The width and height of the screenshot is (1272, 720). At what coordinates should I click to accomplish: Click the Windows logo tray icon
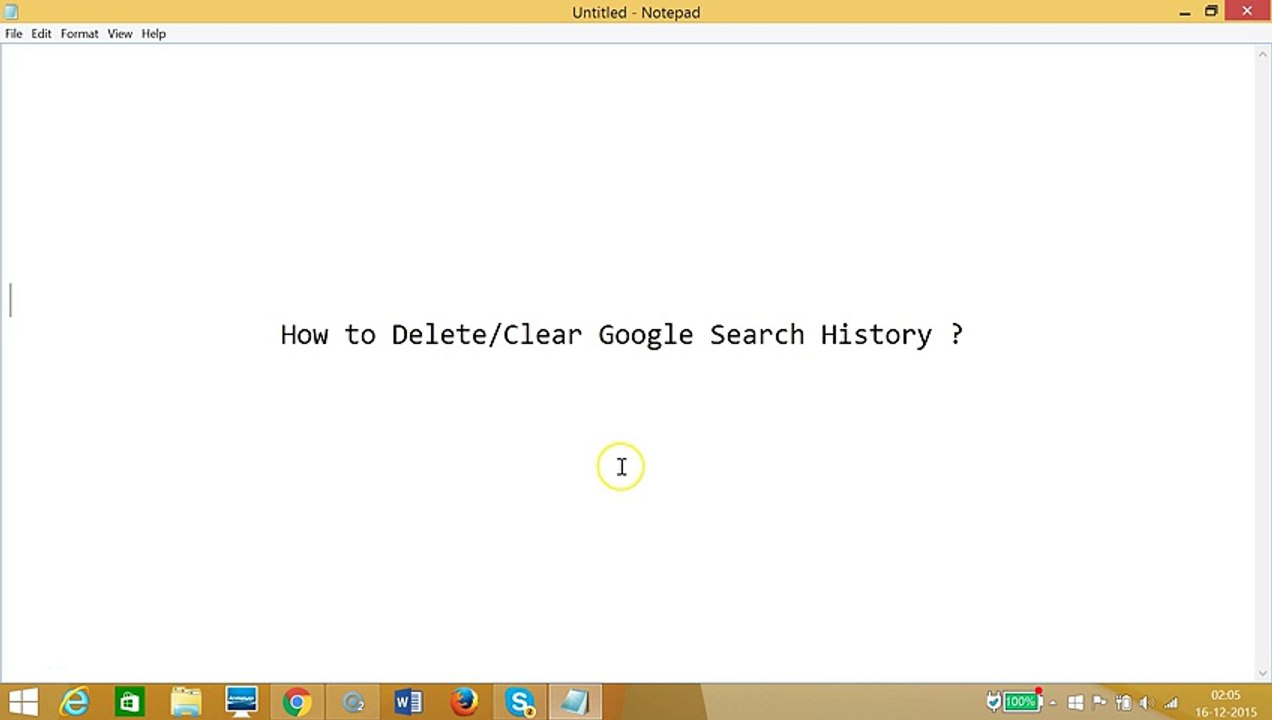[x=1076, y=702]
